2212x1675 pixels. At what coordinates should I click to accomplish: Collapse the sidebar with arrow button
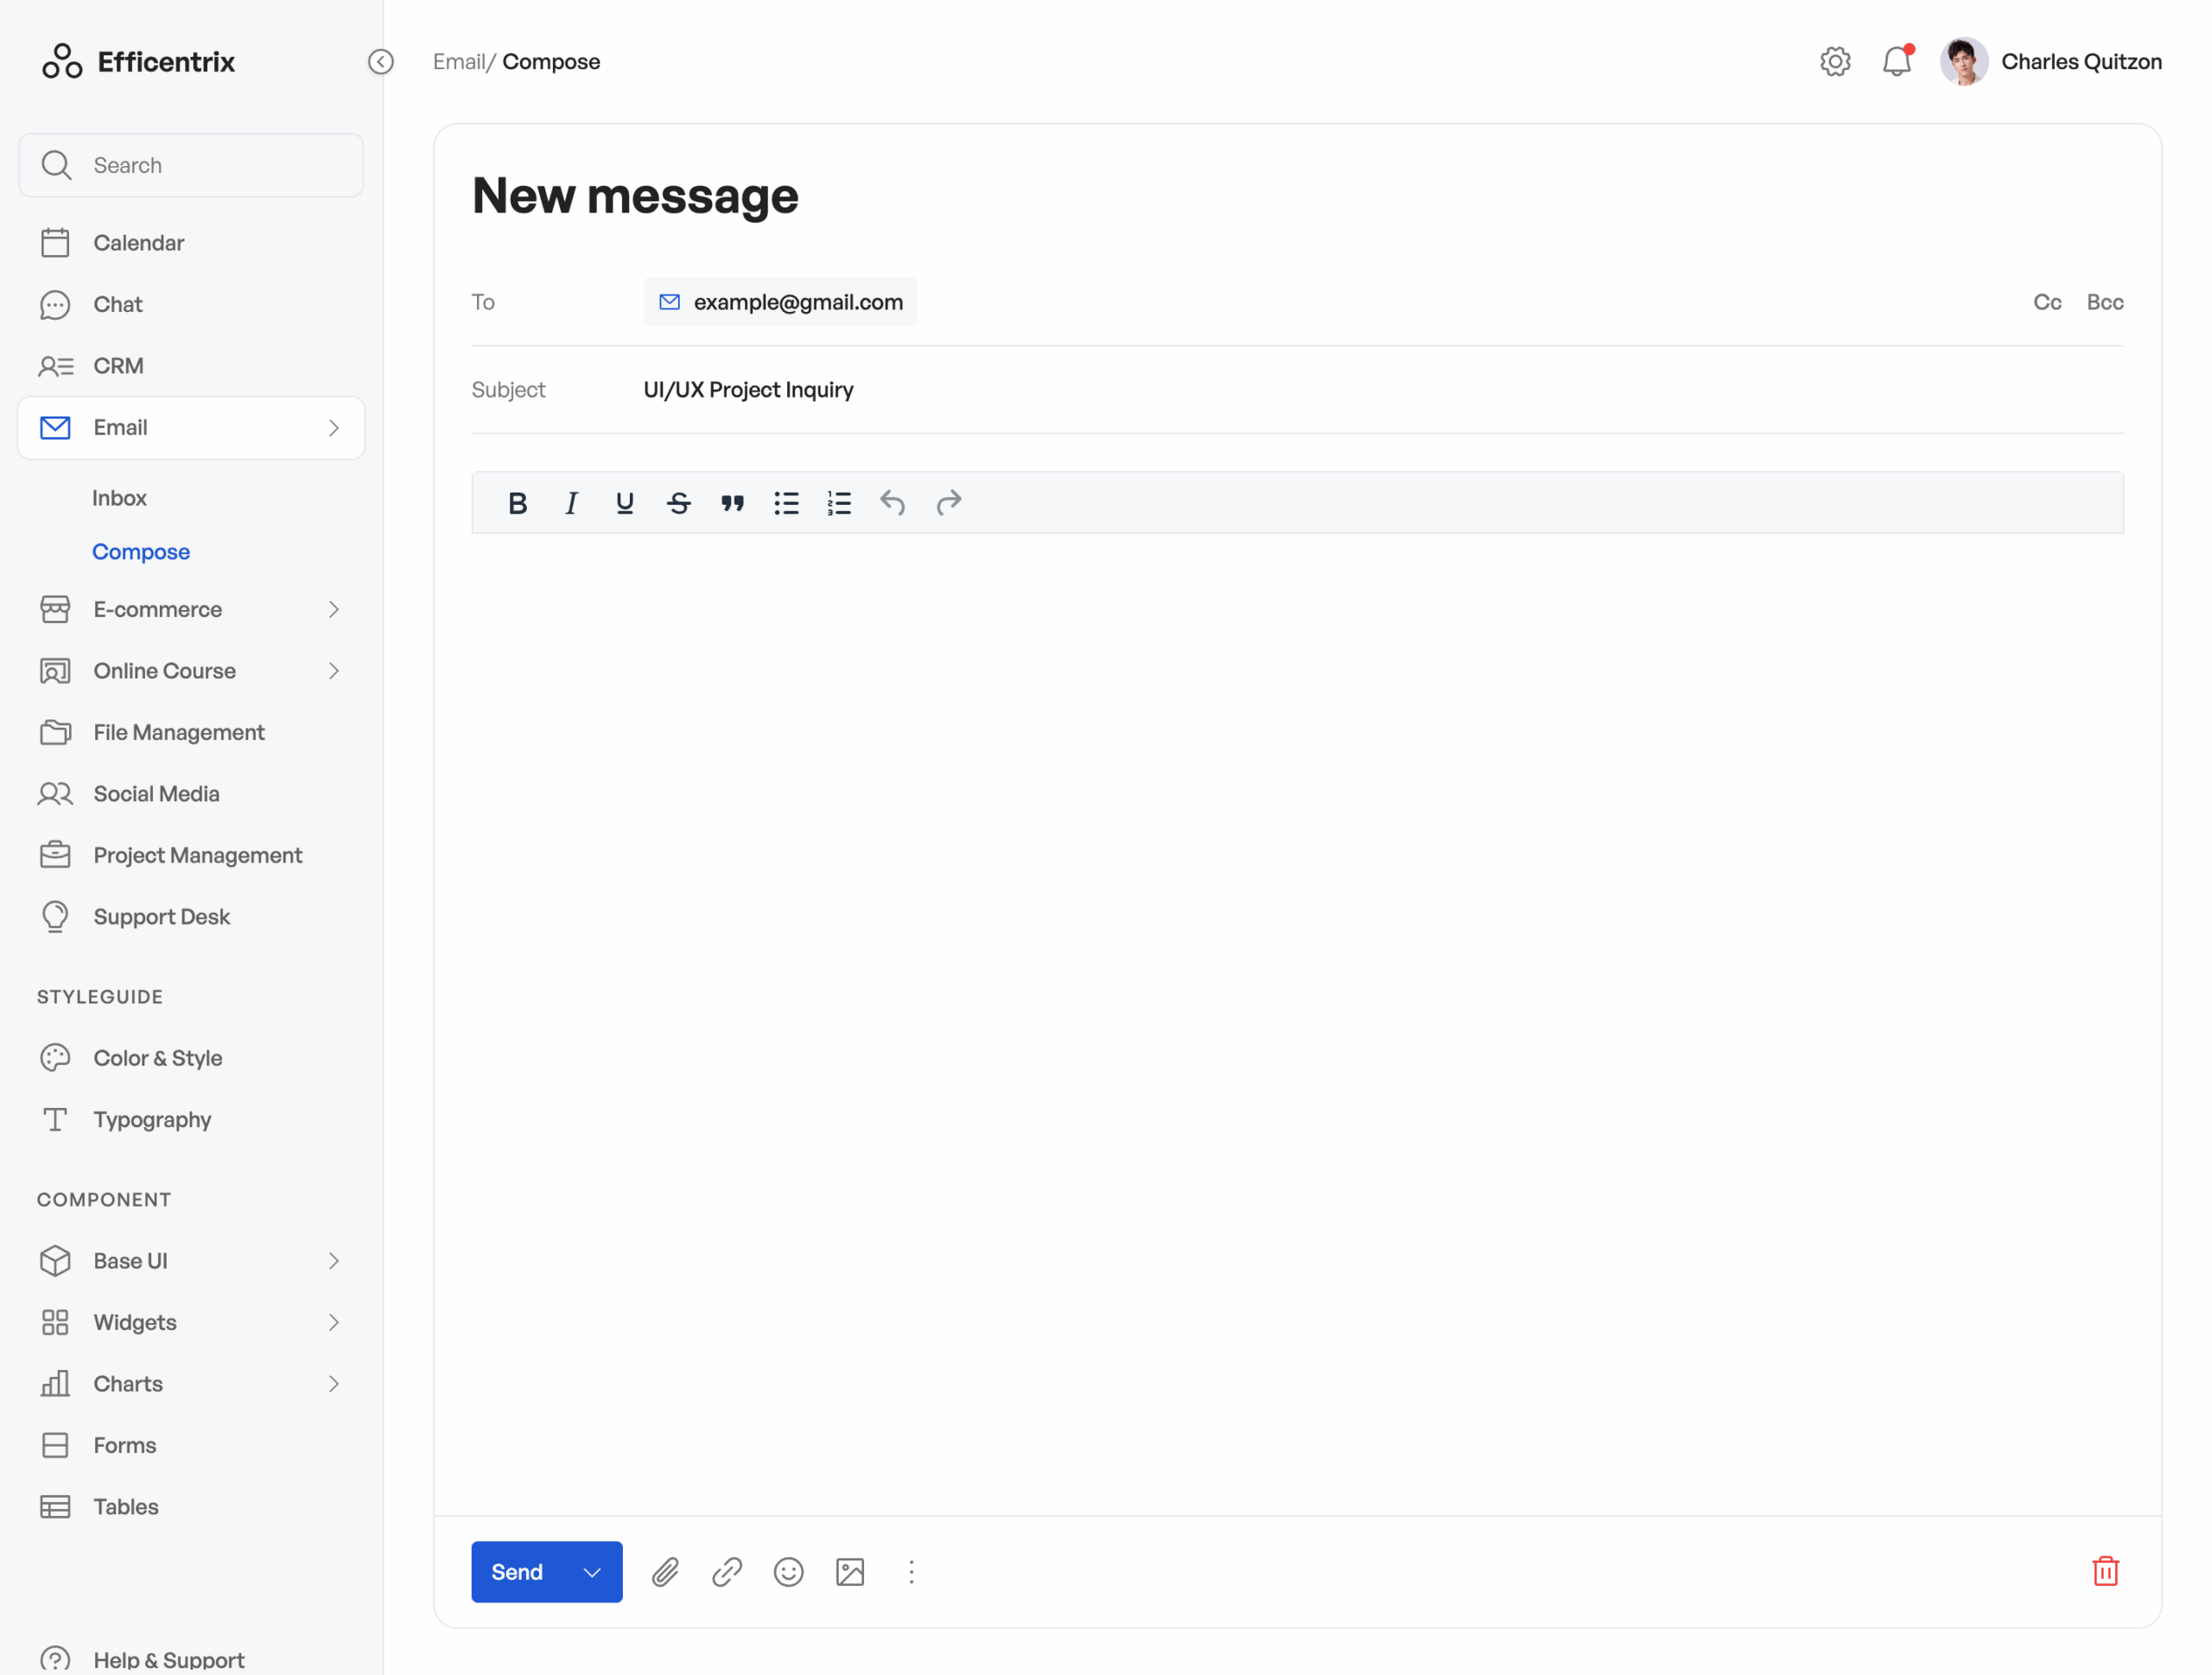pyautogui.click(x=381, y=62)
